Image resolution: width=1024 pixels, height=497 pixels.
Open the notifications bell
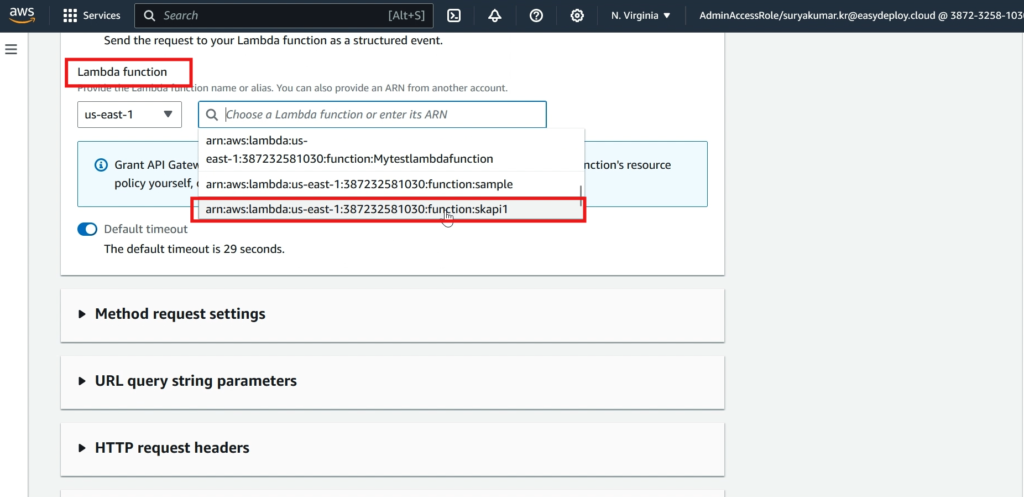click(495, 16)
